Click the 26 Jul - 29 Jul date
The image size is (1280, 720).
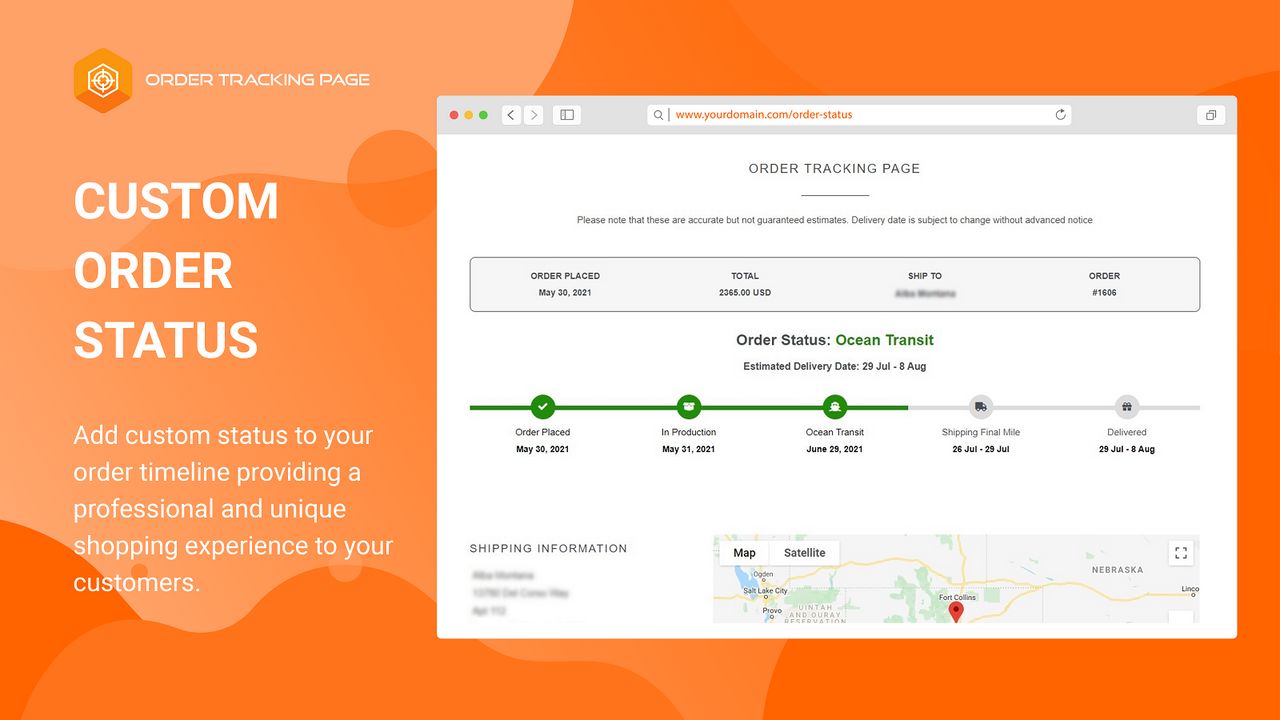(x=981, y=450)
